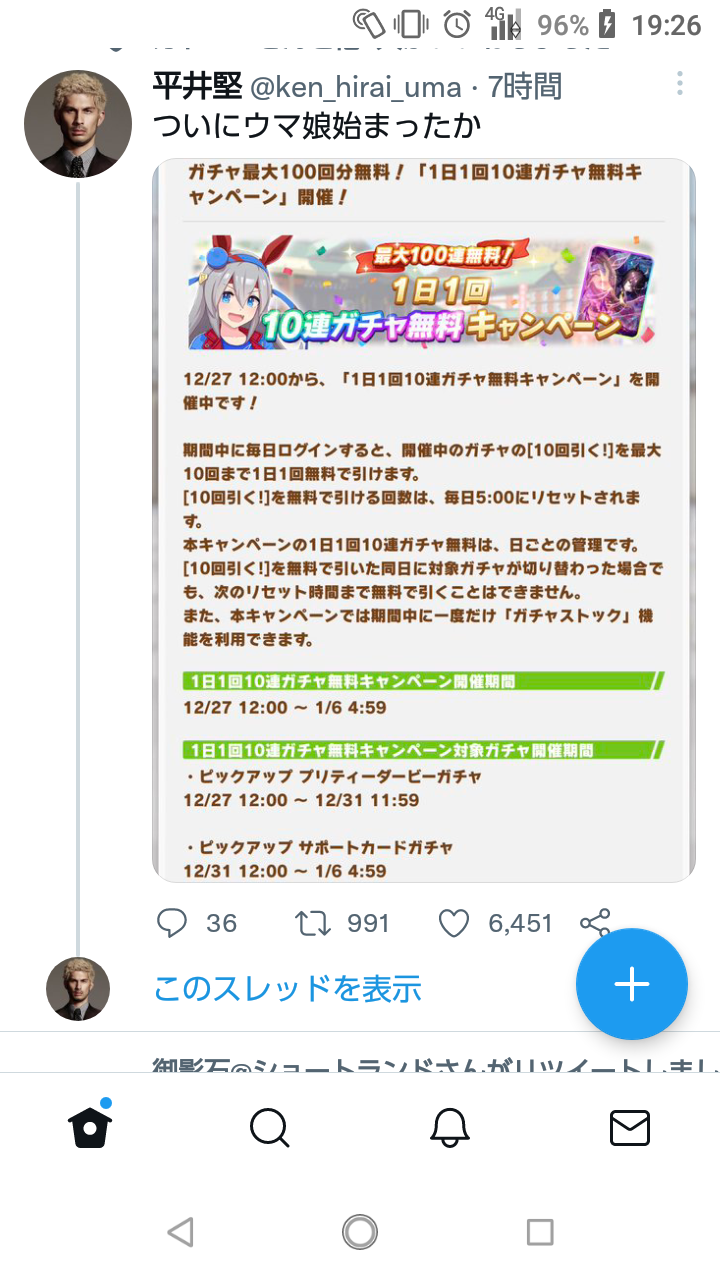Open the Notifications bell tab
Screen dimensions: 720x1280
pos(450,1128)
